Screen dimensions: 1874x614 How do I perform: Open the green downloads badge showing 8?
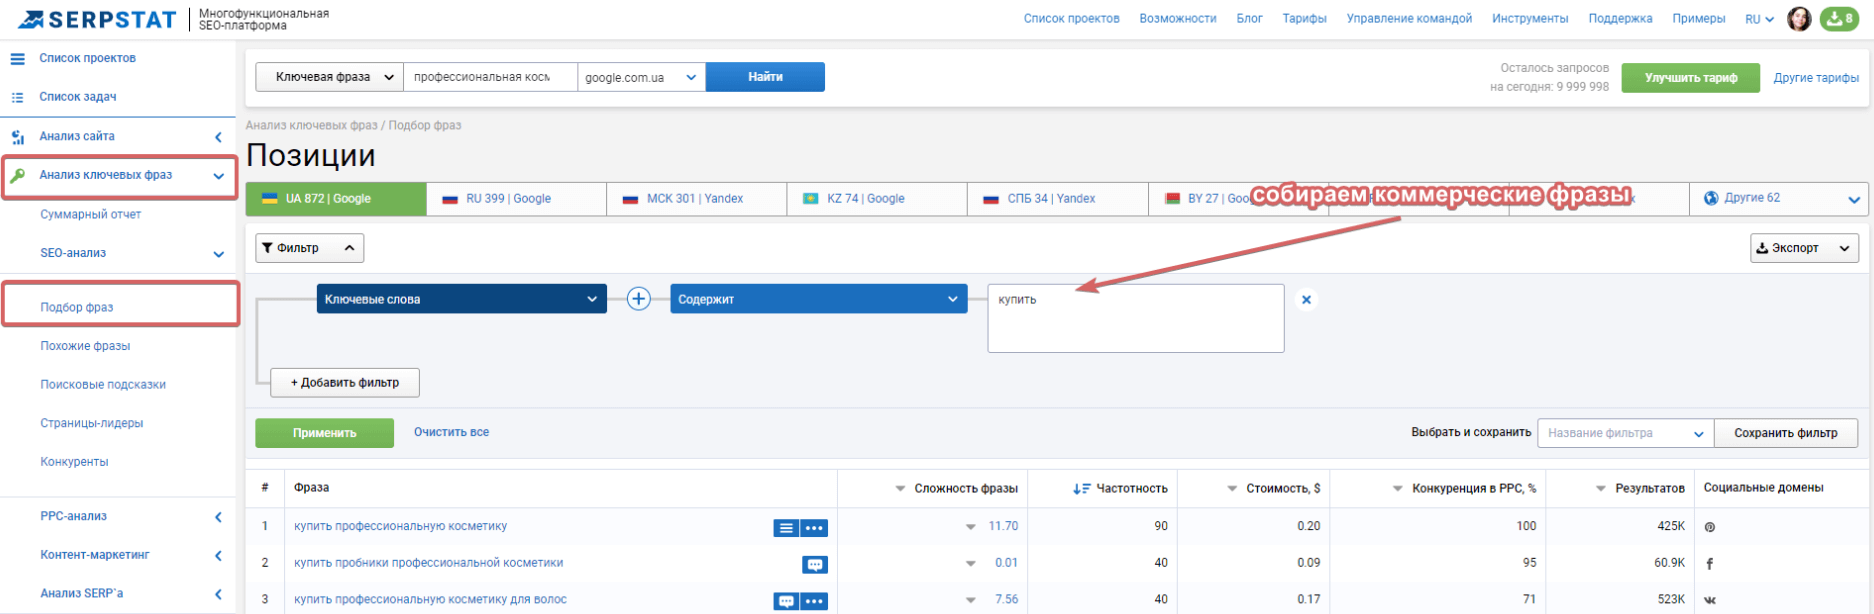click(1839, 19)
